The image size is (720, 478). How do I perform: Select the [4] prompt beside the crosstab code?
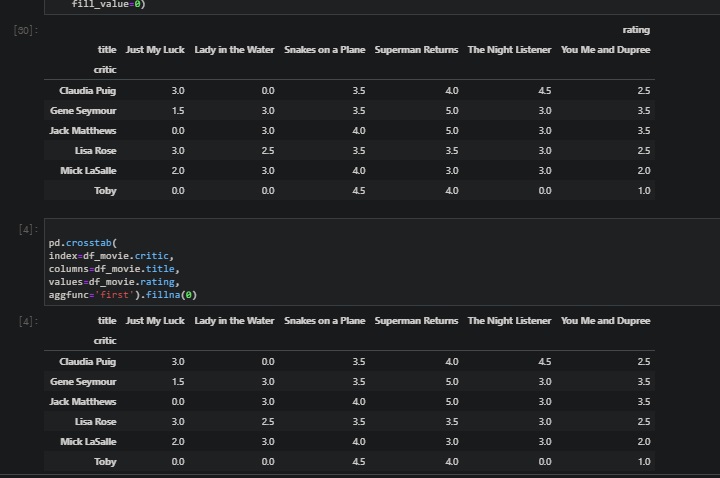(x=28, y=229)
